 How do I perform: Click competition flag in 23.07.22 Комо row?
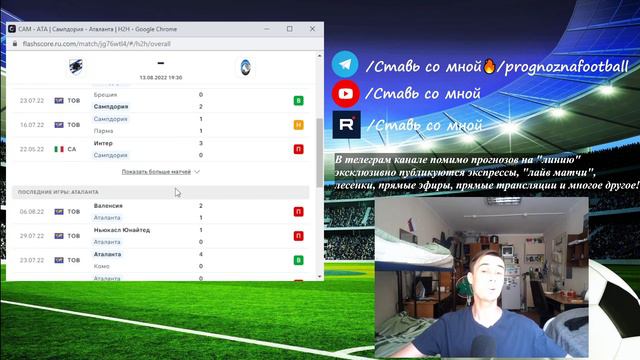pyautogui.click(x=59, y=260)
